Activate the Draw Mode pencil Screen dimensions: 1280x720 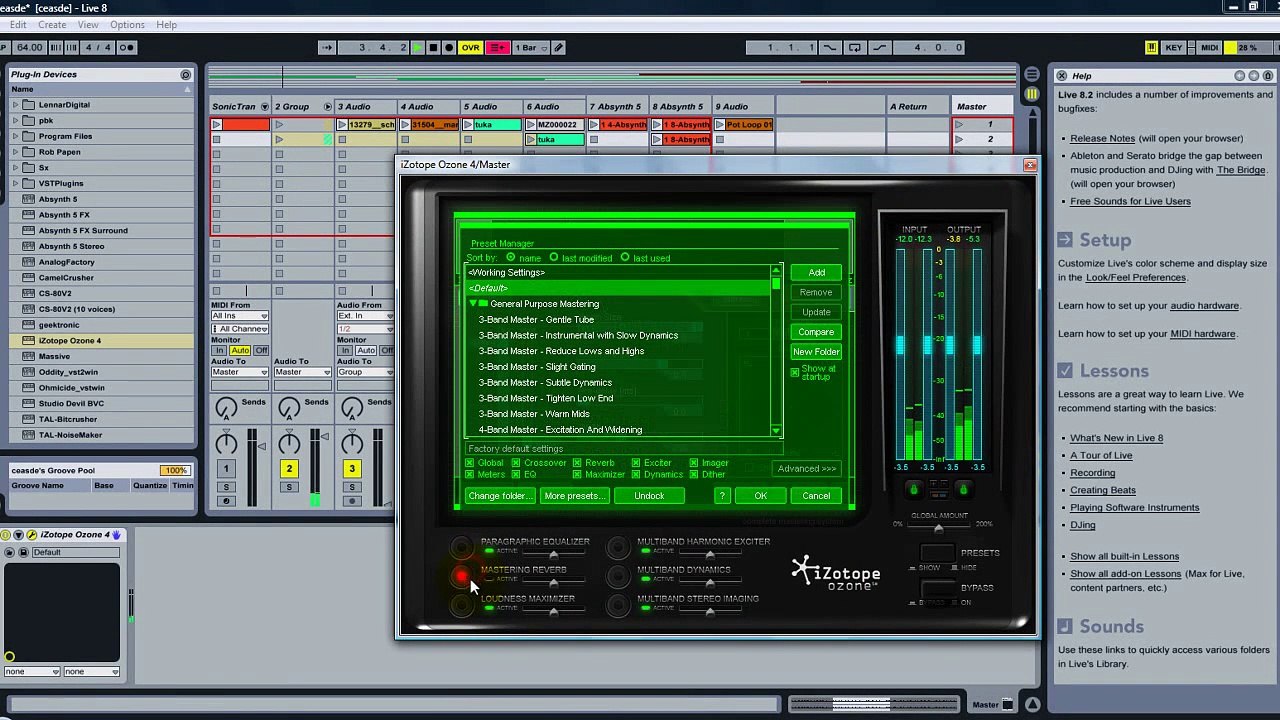click(559, 47)
